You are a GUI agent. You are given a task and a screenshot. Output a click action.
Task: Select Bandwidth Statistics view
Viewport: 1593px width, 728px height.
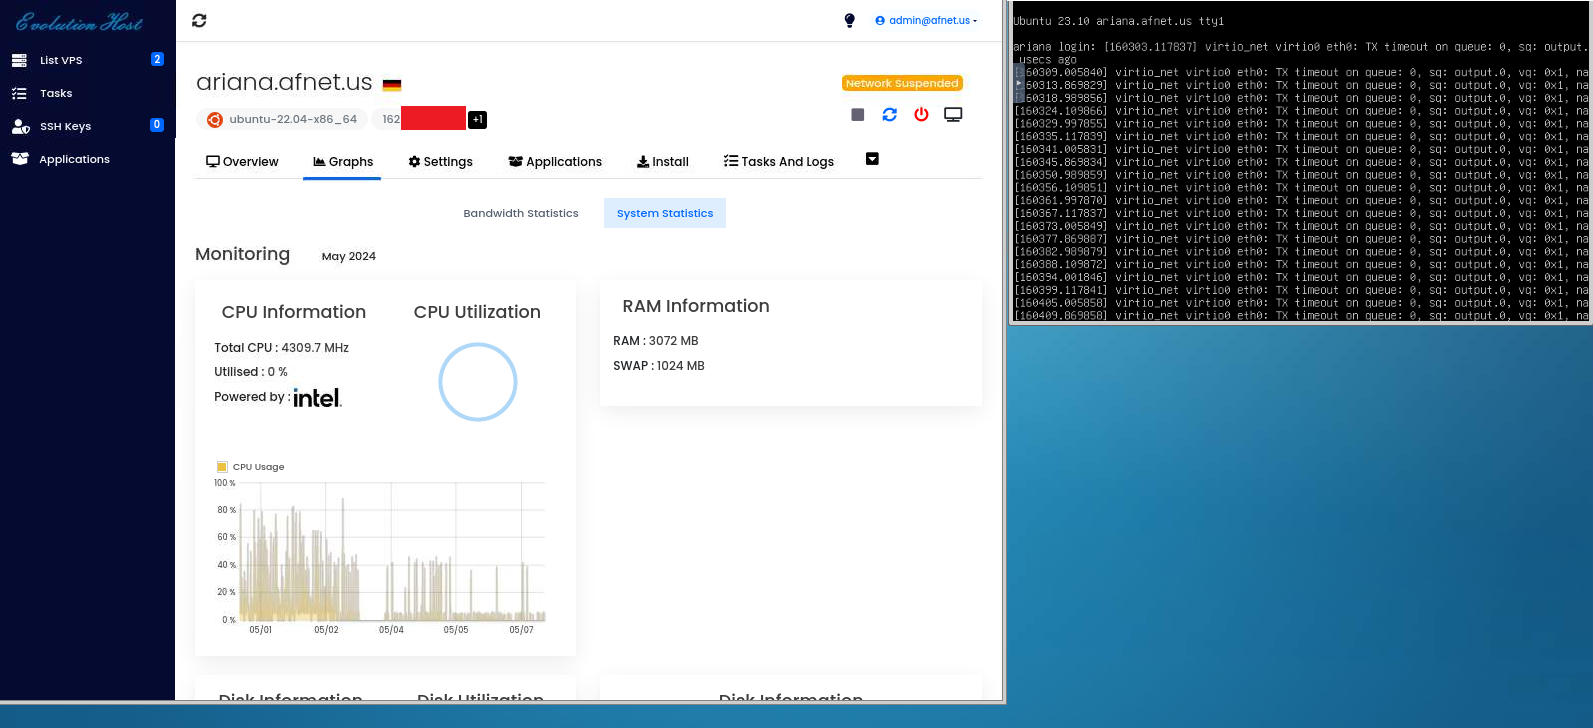point(520,213)
